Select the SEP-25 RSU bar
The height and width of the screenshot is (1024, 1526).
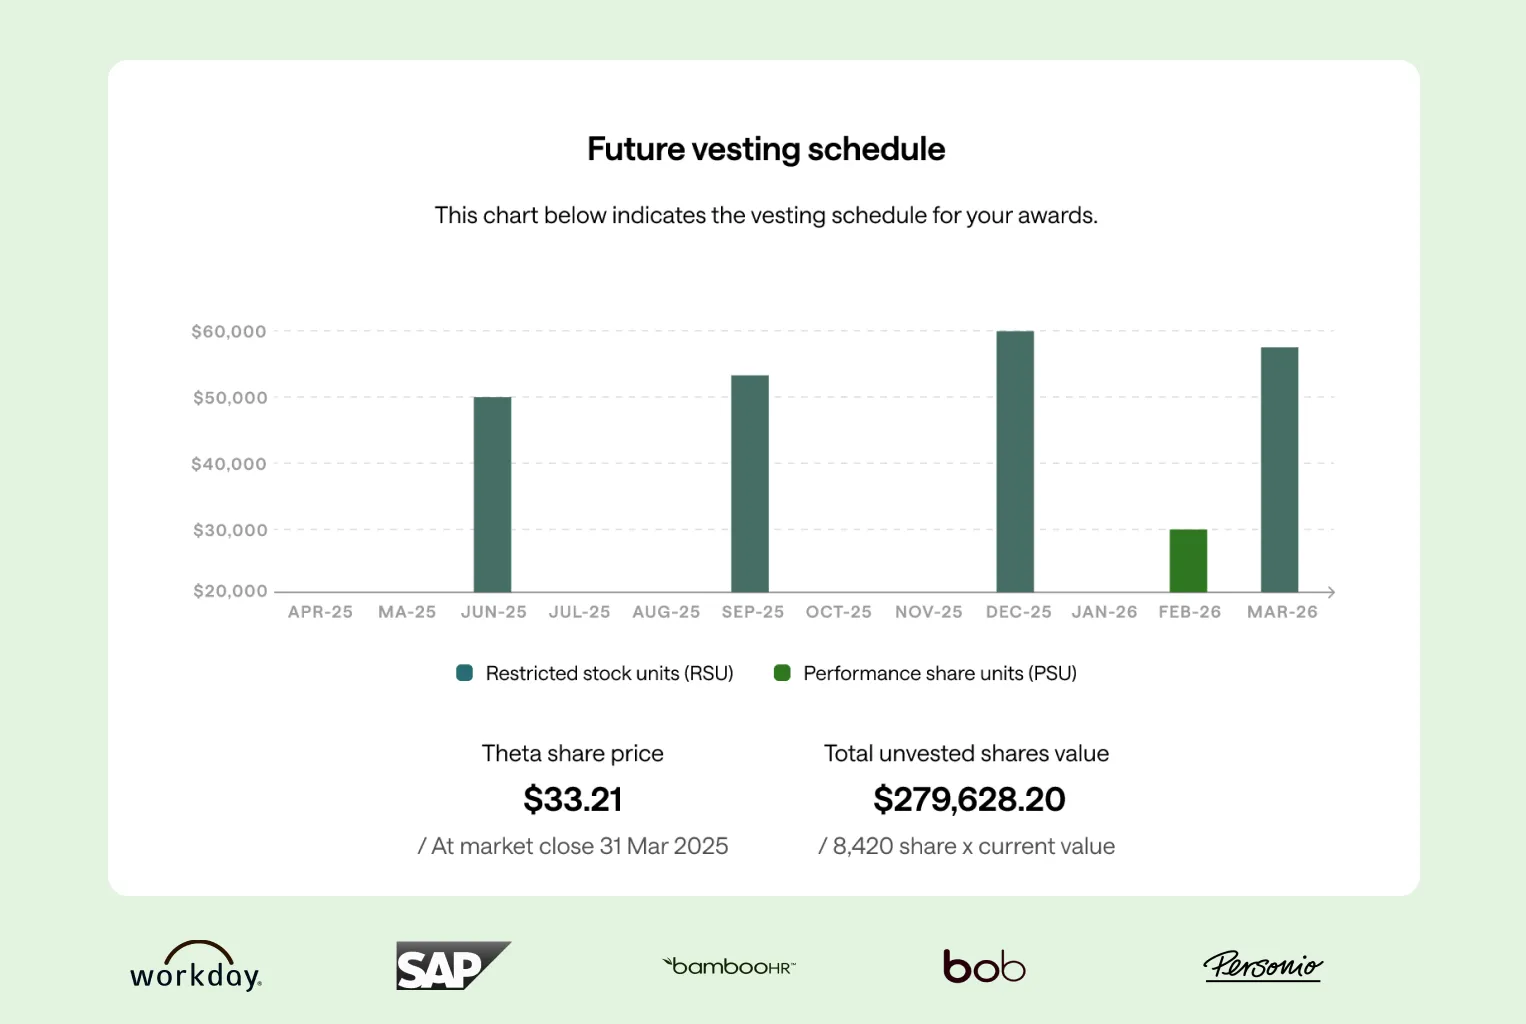749,483
